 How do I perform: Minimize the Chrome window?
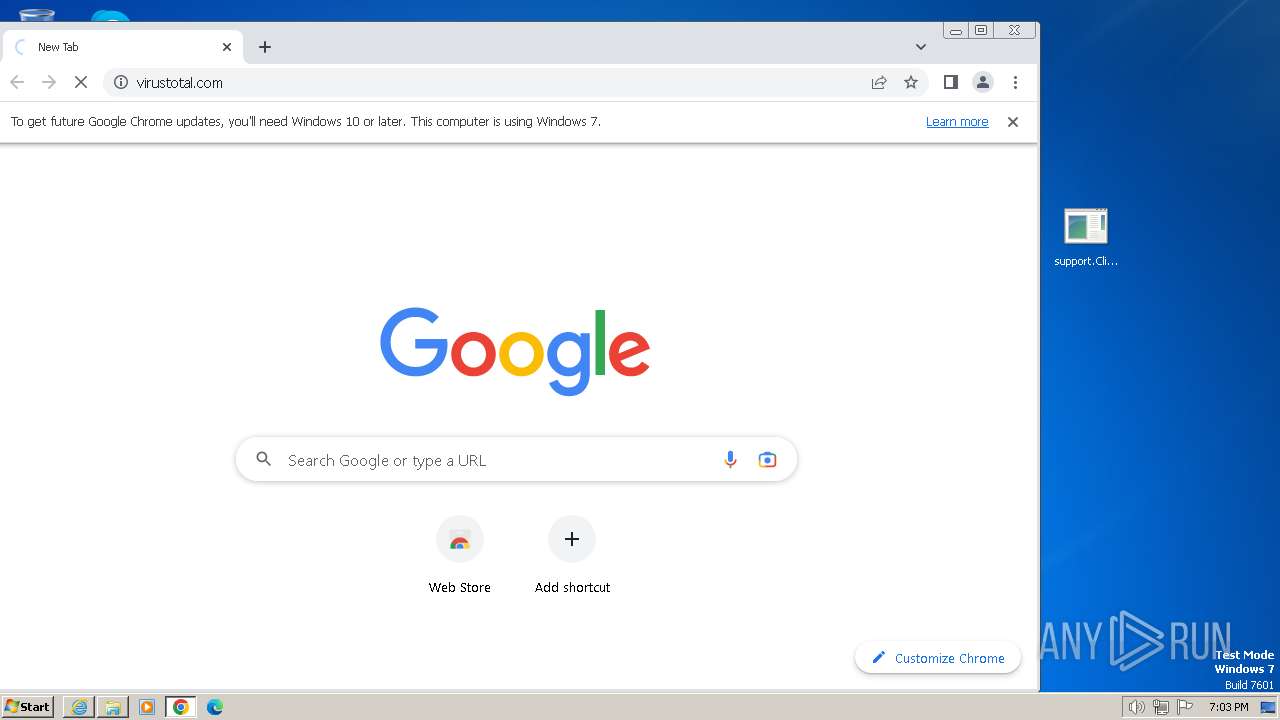tap(956, 31)
